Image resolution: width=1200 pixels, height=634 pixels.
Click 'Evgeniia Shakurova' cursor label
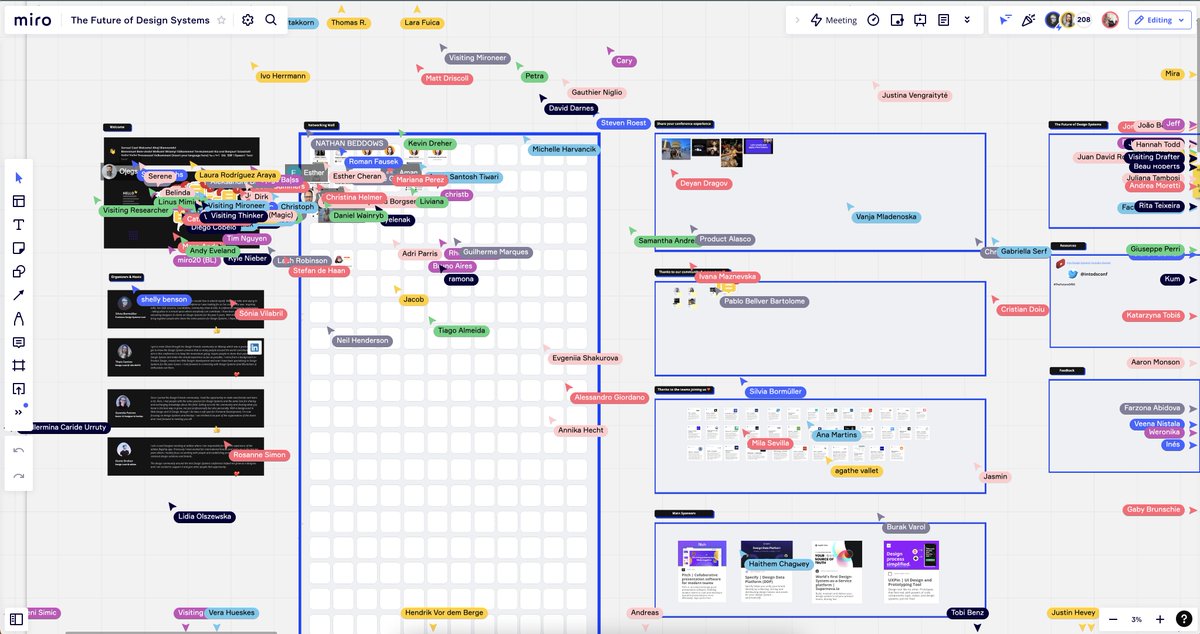click(586, 358)
